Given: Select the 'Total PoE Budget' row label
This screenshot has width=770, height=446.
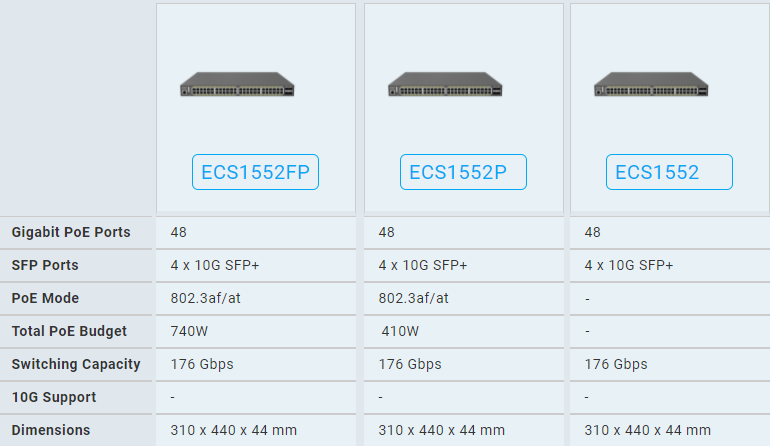Looking at the screenshot, I should click(69, 331).
